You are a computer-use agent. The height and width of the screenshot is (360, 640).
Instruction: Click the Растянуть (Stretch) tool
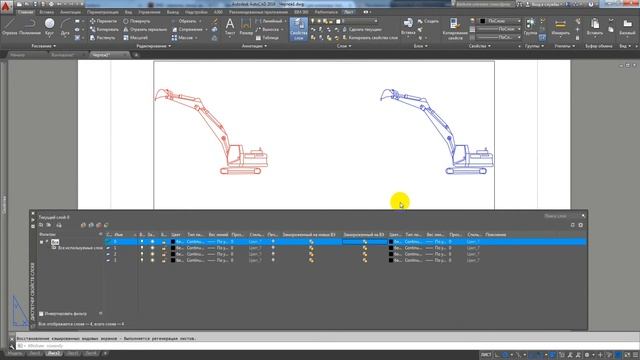102,38
